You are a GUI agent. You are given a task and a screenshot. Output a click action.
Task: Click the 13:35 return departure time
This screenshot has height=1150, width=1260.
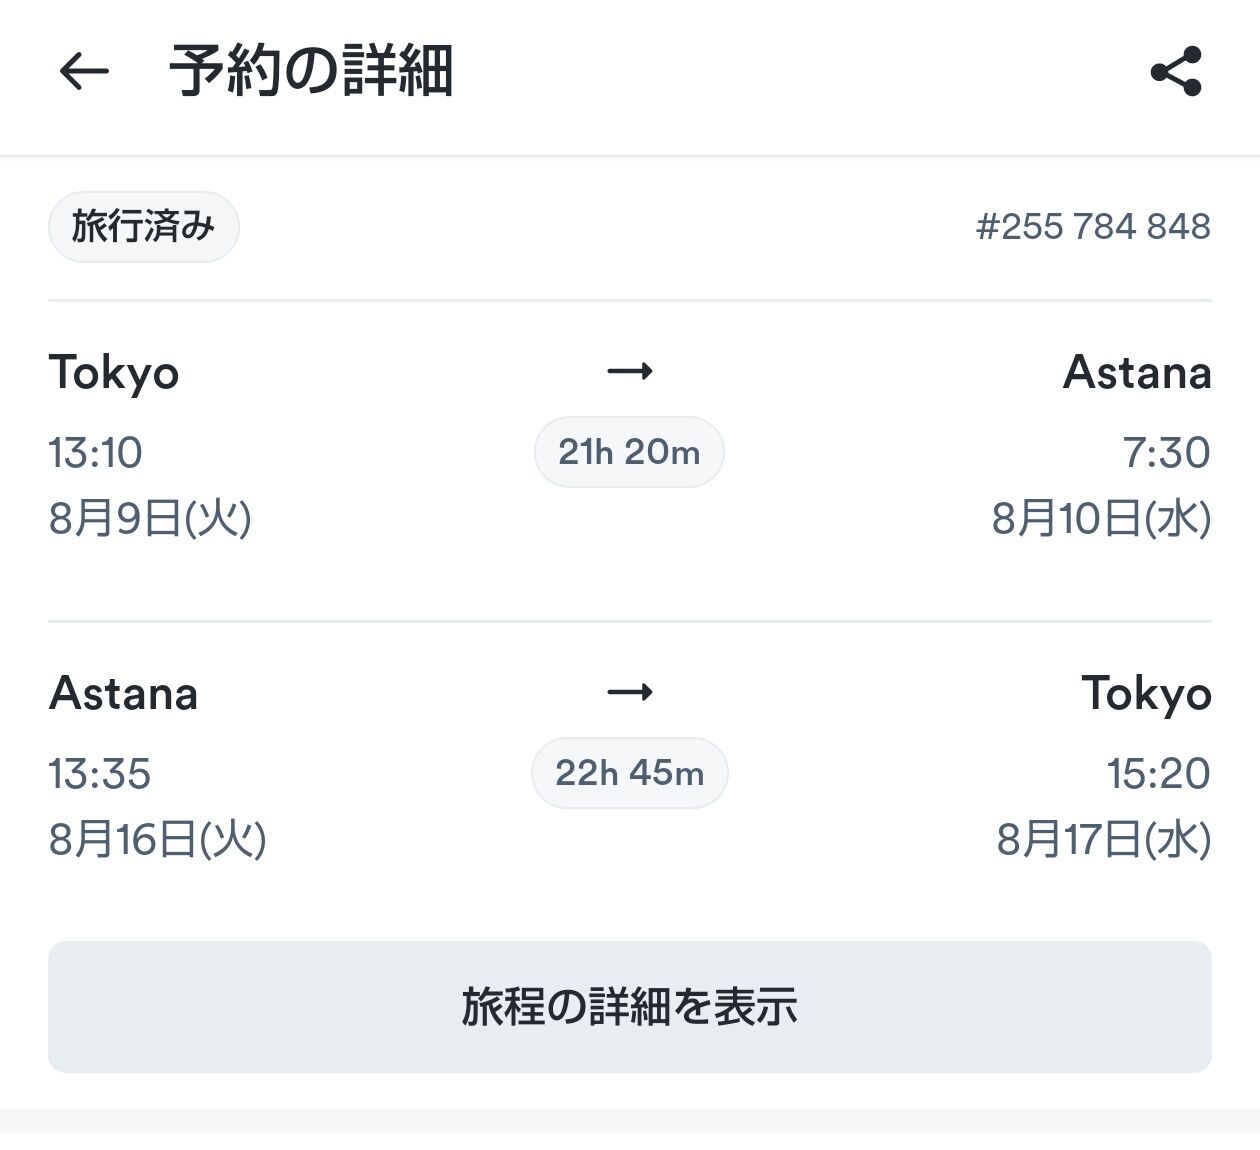point(100,774)
